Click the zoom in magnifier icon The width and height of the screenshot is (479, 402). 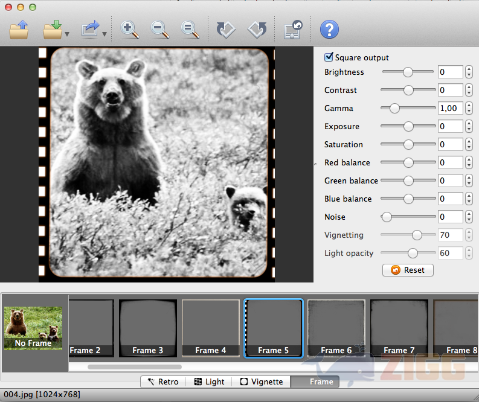coord(129,30)
